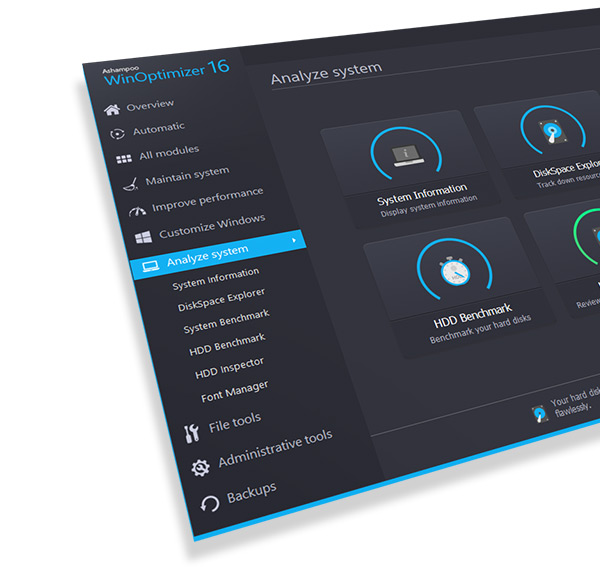Click the Automatic mode icon in sidebar
Image resolution: width=600 pixels, height=579 pixels.
tap(117, 133)
